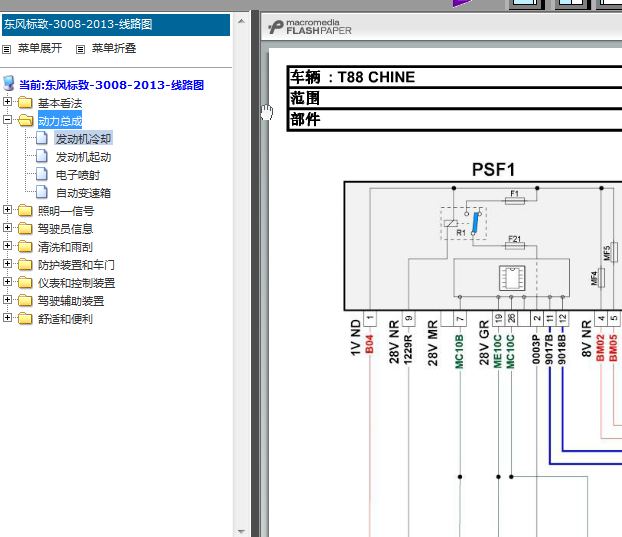The height and width of the screenshot is (537, 622).
Task: Click the 菜单展开 expand-menu link
Action: [x=40, y=48]
